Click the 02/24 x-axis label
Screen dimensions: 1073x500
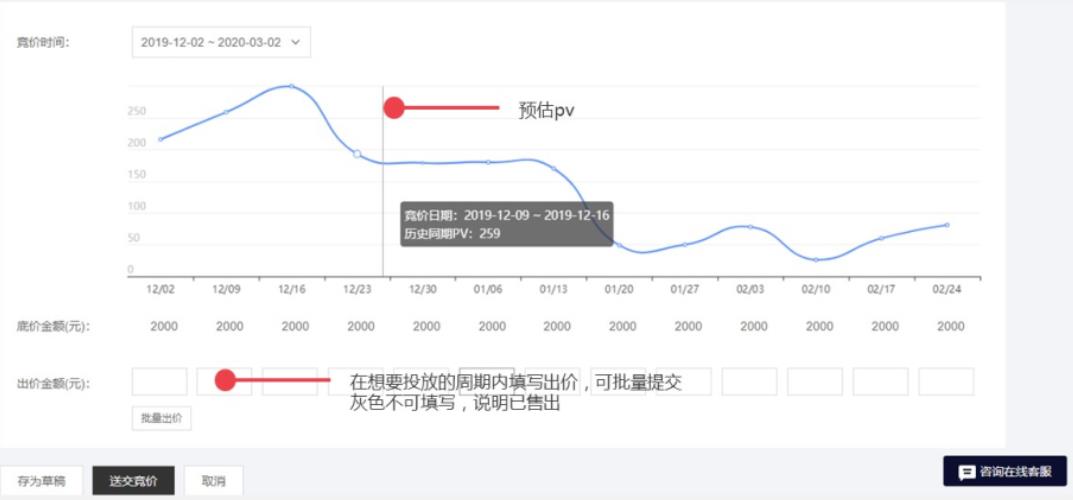(x=947, y=290)
